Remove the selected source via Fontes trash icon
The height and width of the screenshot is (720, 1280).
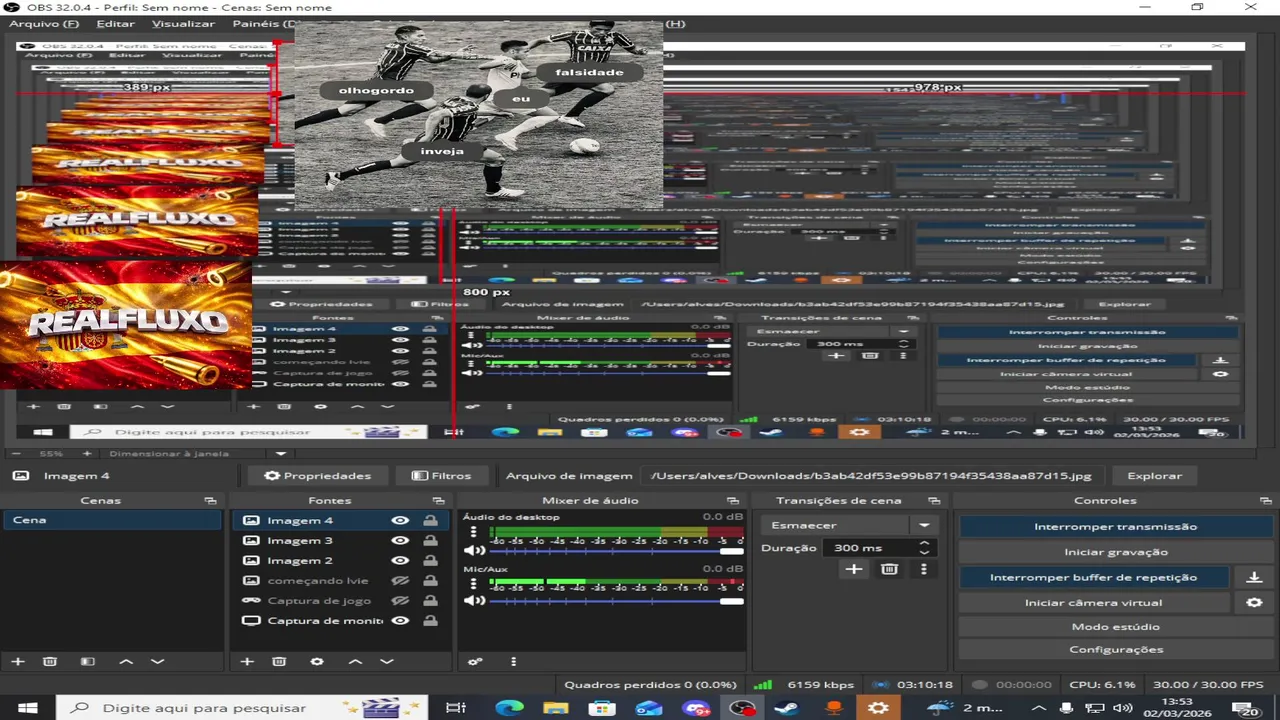[279, 661]
